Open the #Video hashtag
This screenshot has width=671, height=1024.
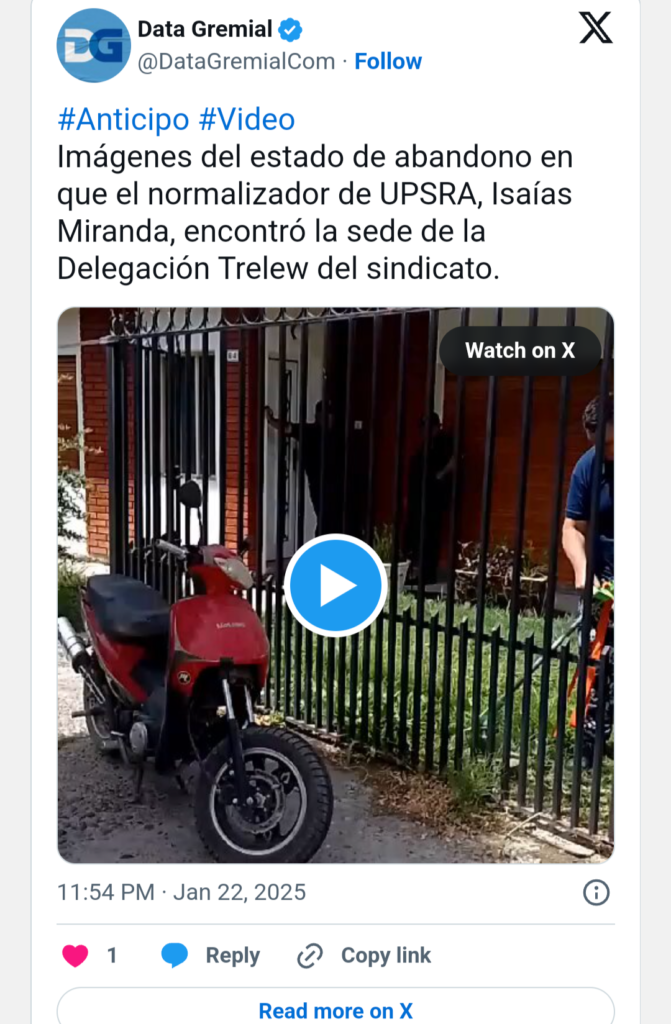247,120
